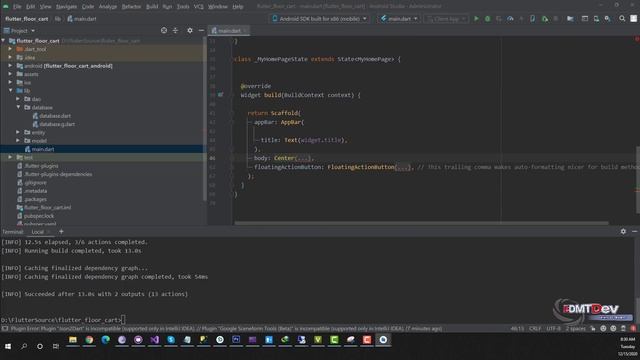Collapse all icon in Project panel header
Screen dimensions: 640x360
point(175,31)
